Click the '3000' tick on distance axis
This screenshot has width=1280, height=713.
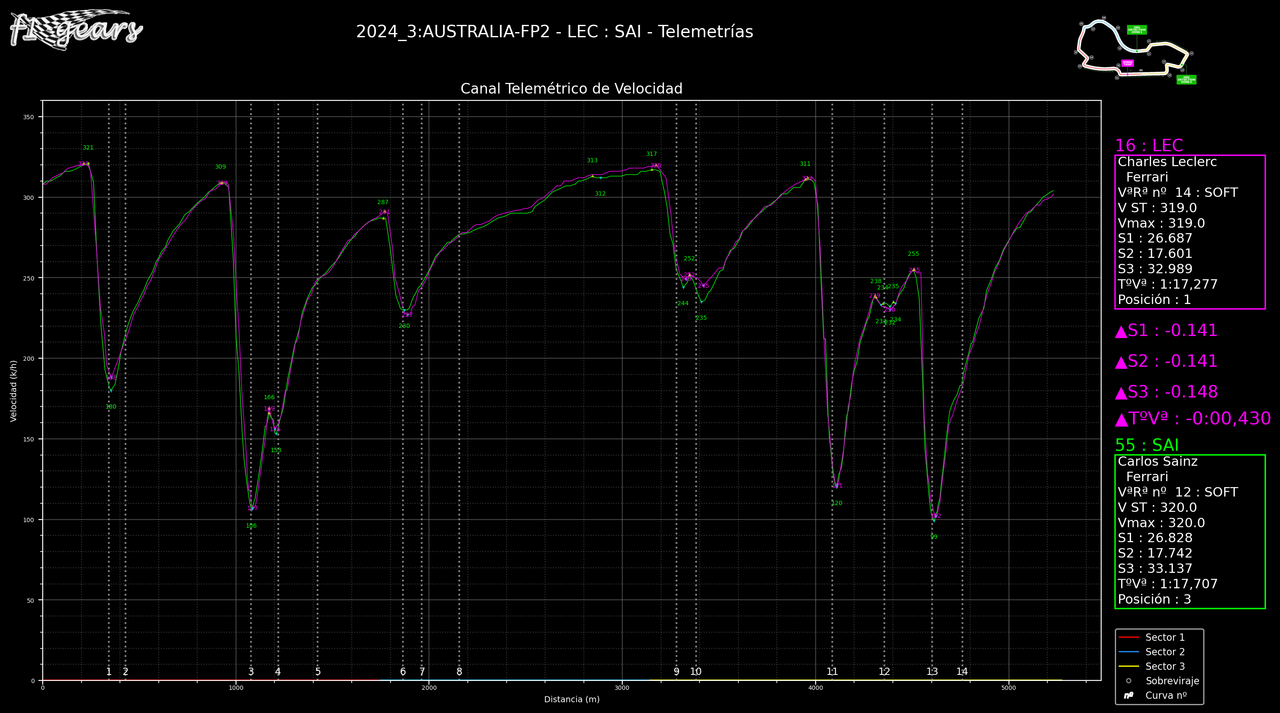[x=622, y=687]
